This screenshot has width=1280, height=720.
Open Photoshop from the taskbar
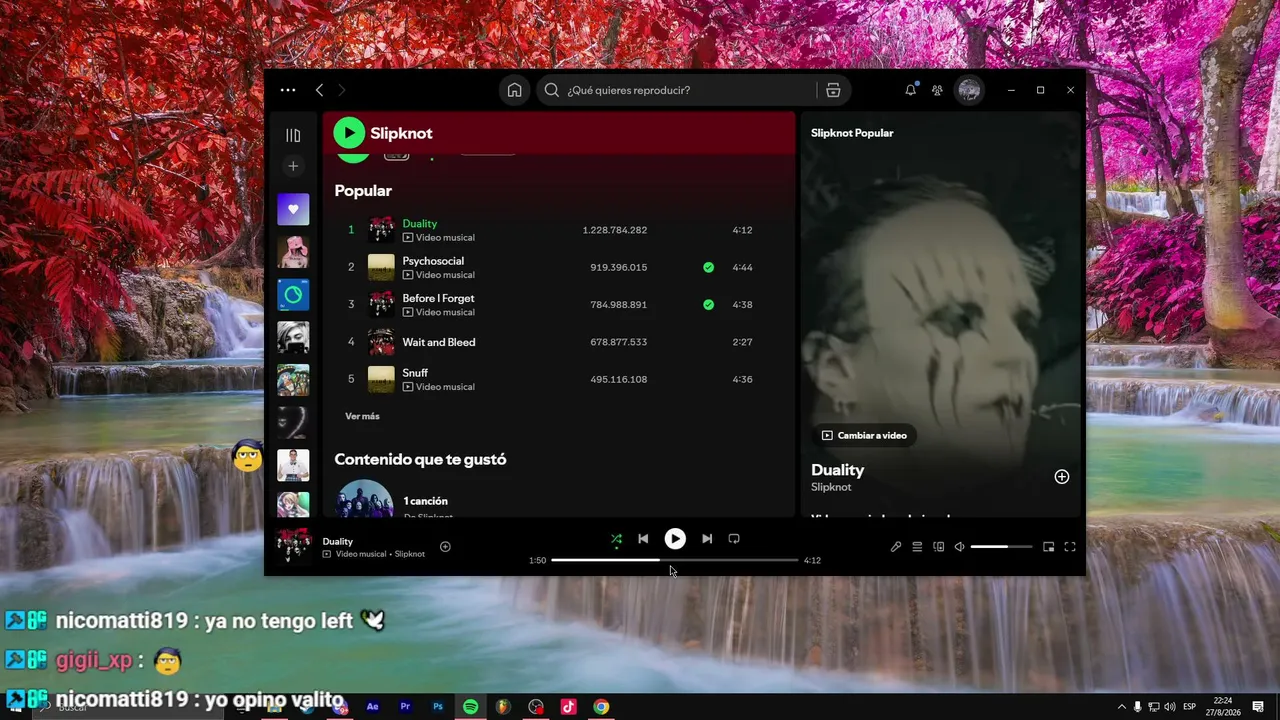point(438,707)
